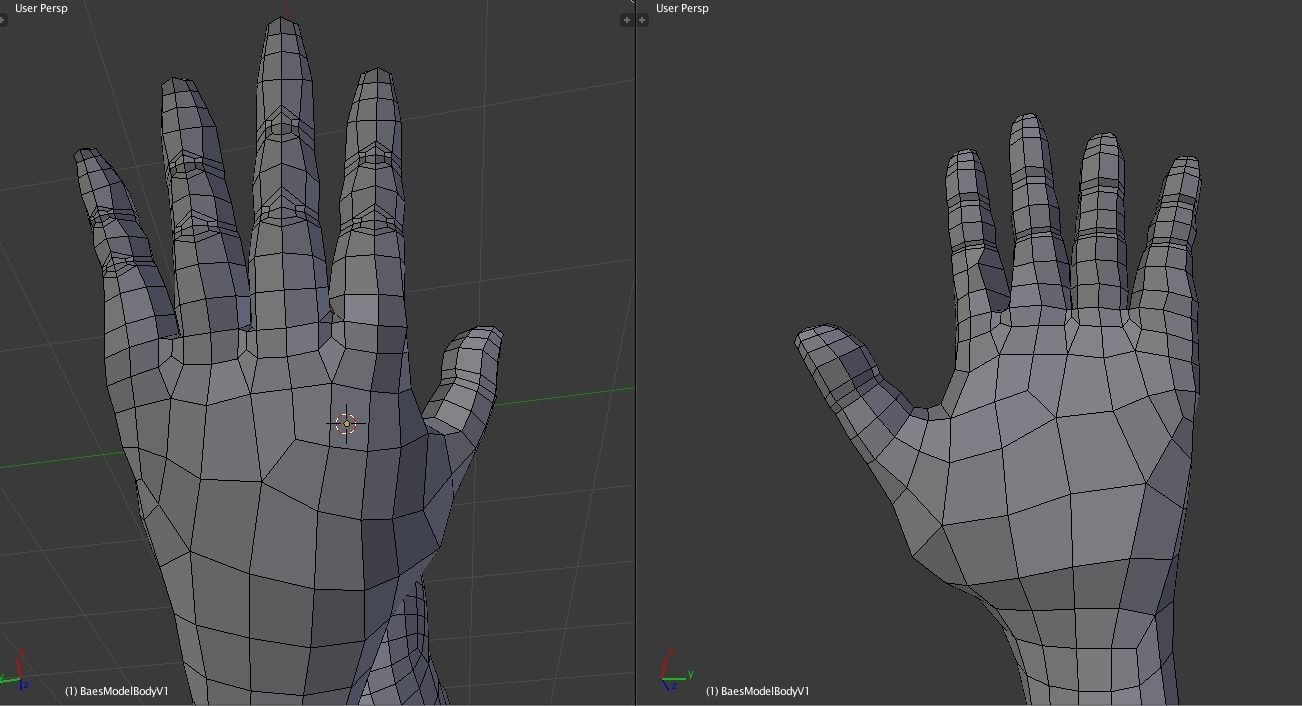Click 'User Persp' label in left viewport

pos(41,8)
